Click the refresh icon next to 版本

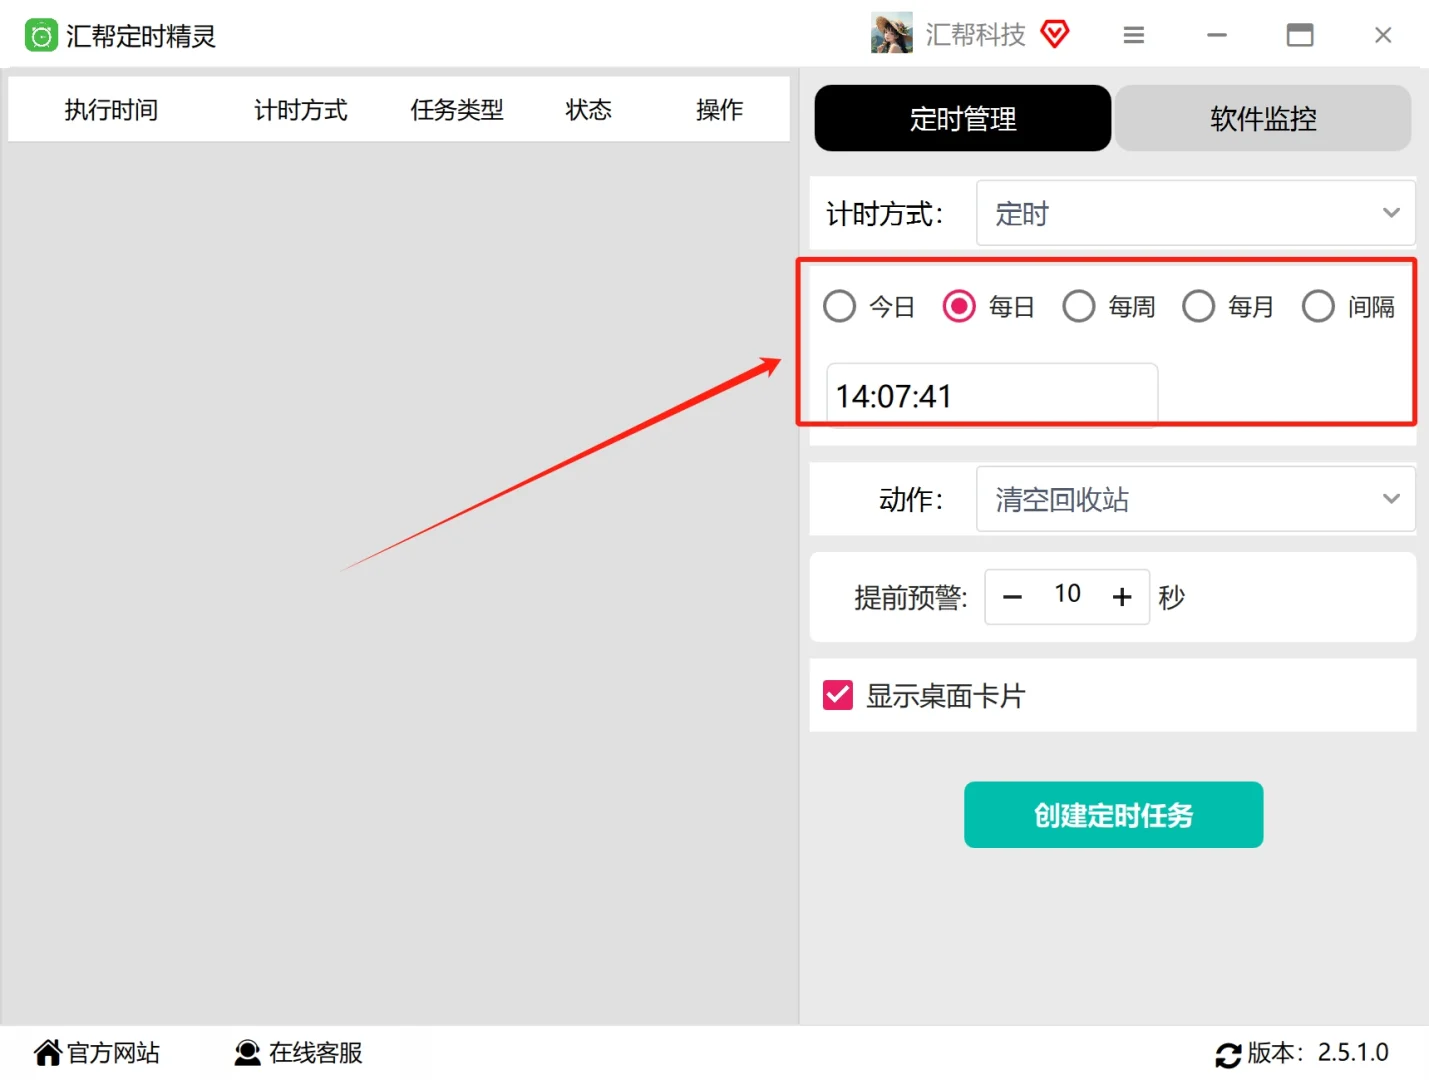click(x=1229, y=1054)
